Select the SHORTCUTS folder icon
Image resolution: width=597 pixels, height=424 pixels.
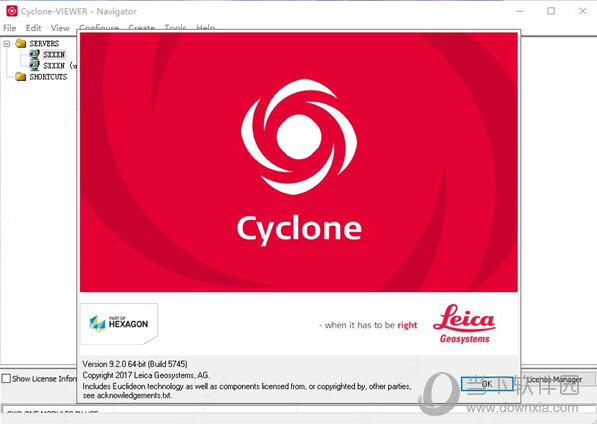[21, 77]
